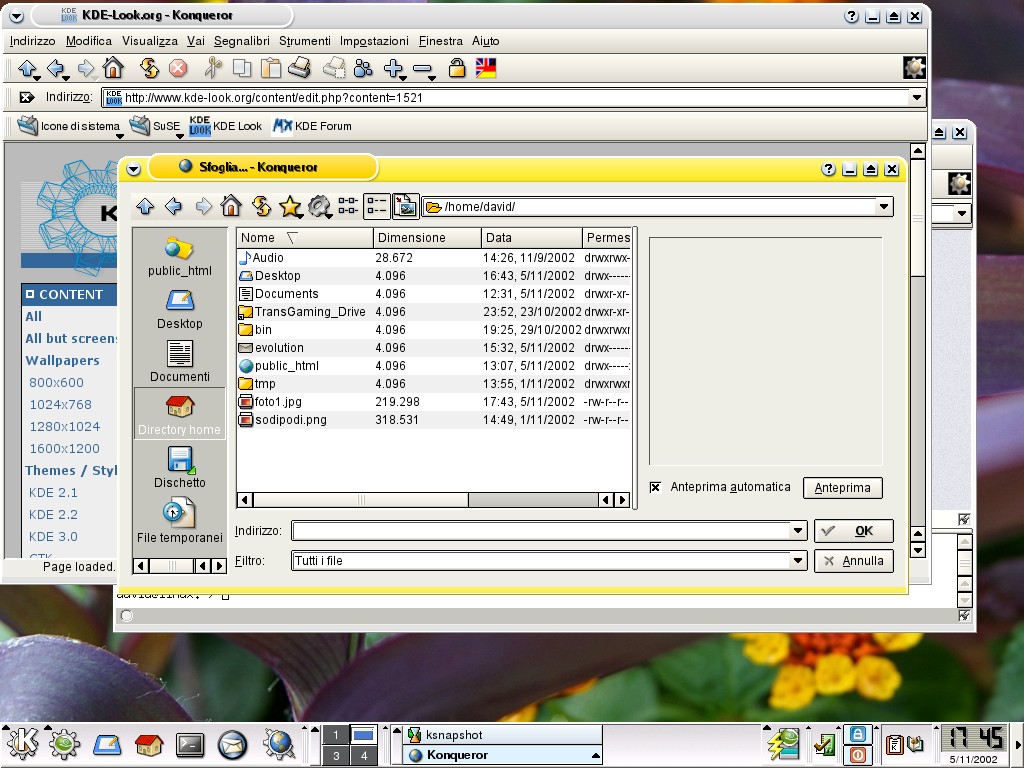Click the Find binoculars icon
Viewport: 1024px width, 768px height.
coord(362,68)
